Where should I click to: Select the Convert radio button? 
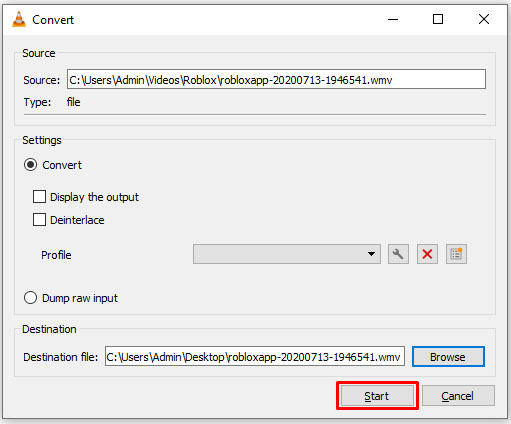tap(30, 165)
